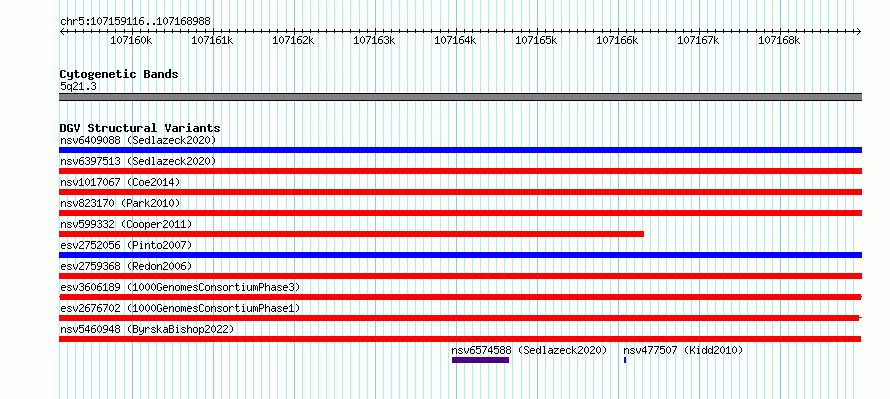Viewport: 890px width, 399px height.
Task: Click the 107160k ruler tick label
Action: coord(131,40)
